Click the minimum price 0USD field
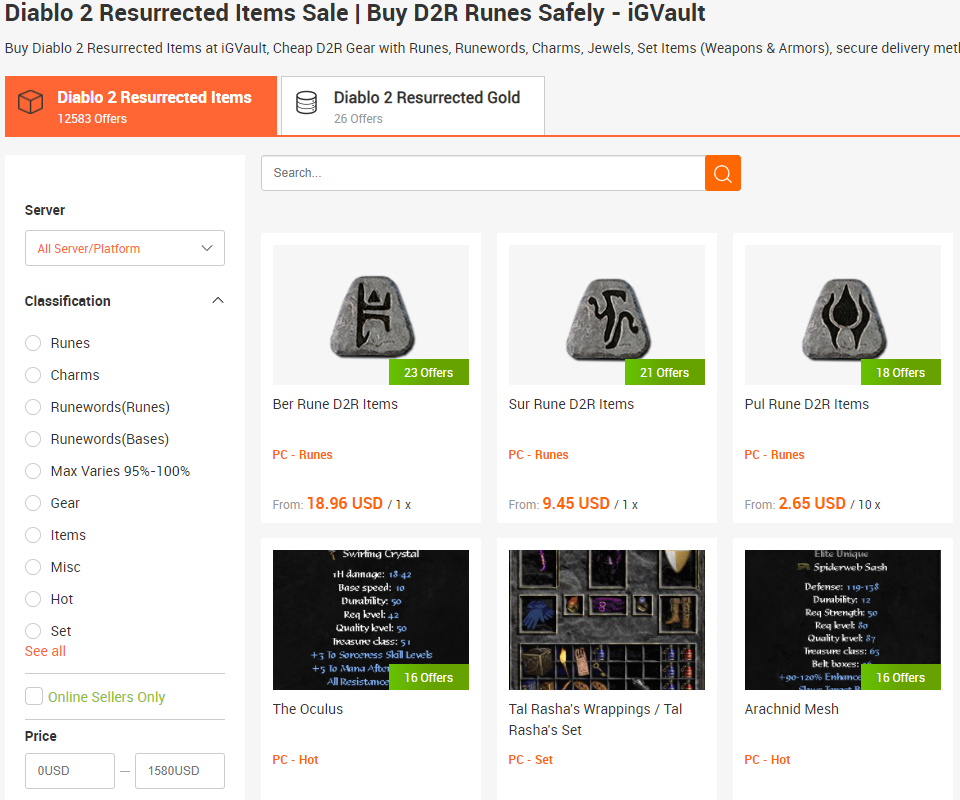The width and height of the screenshot is (960, 800). tap(70, 771)
